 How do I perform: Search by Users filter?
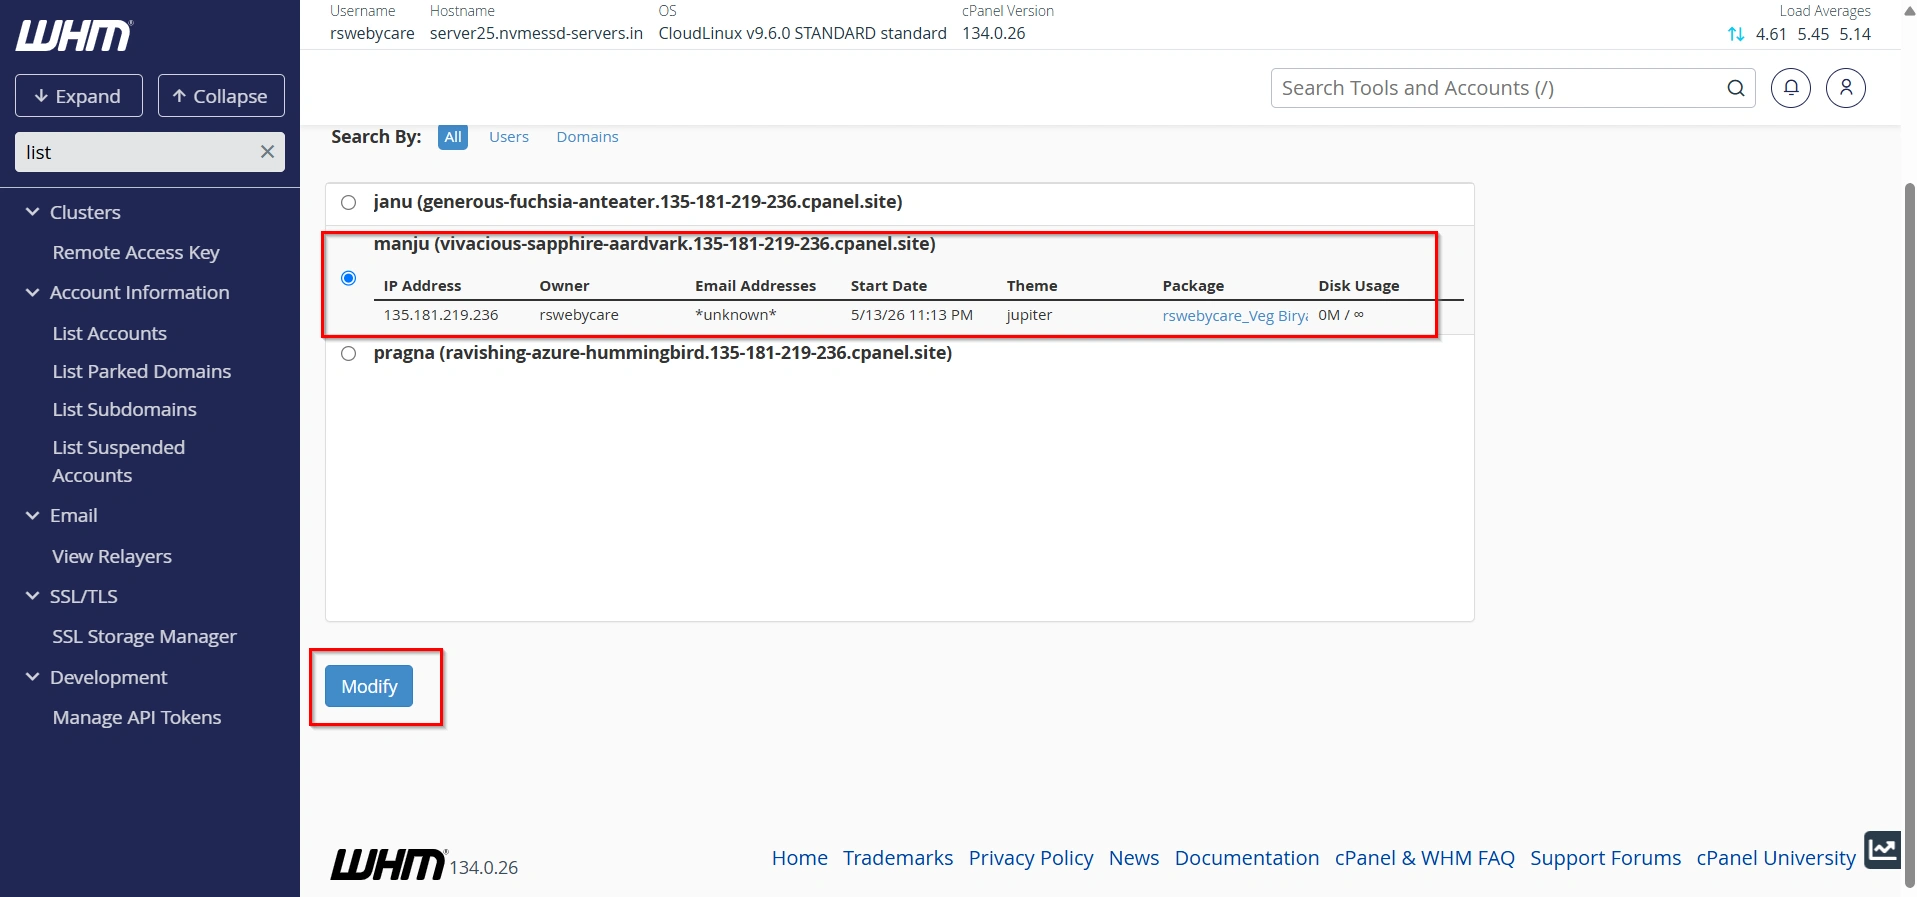[509, 137]
